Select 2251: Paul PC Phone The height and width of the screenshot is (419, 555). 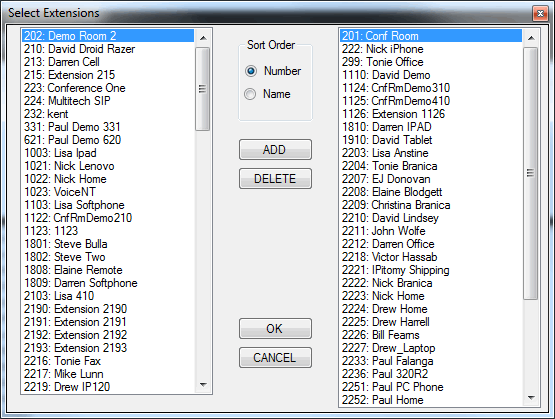pos(431,387)
